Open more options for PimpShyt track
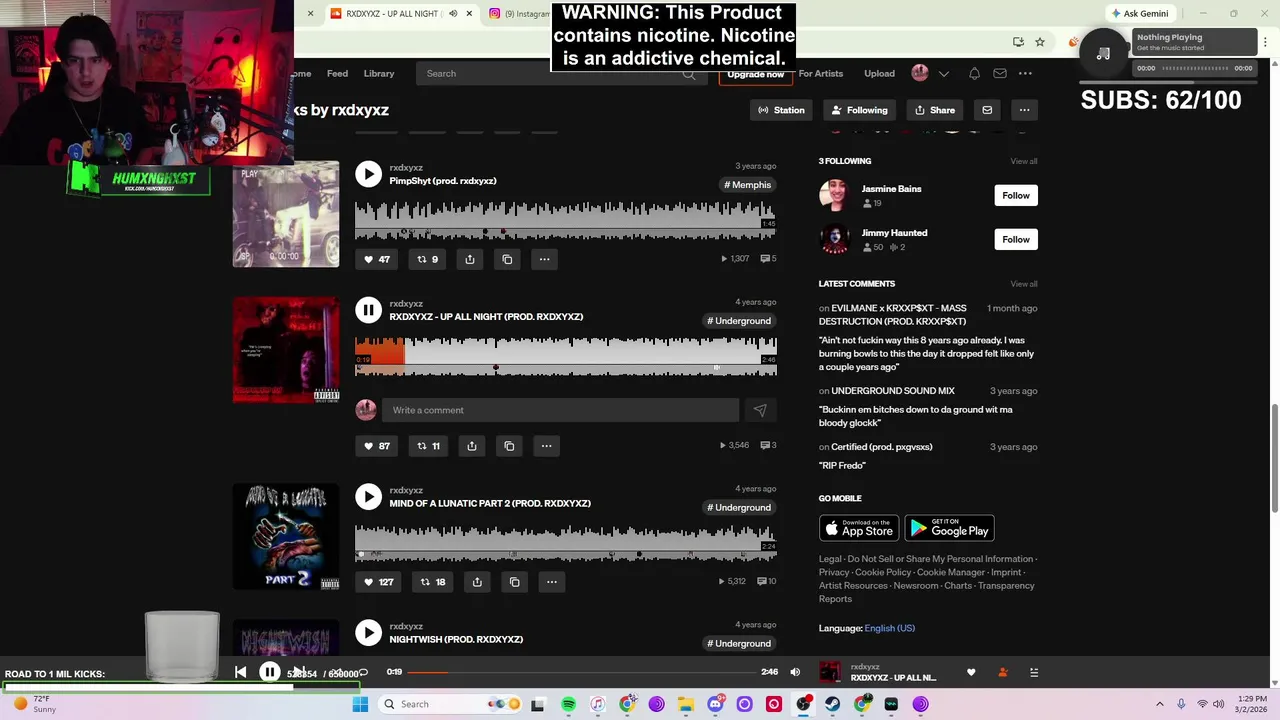This screenshot has height=720, width=1280. pos(544,259)
